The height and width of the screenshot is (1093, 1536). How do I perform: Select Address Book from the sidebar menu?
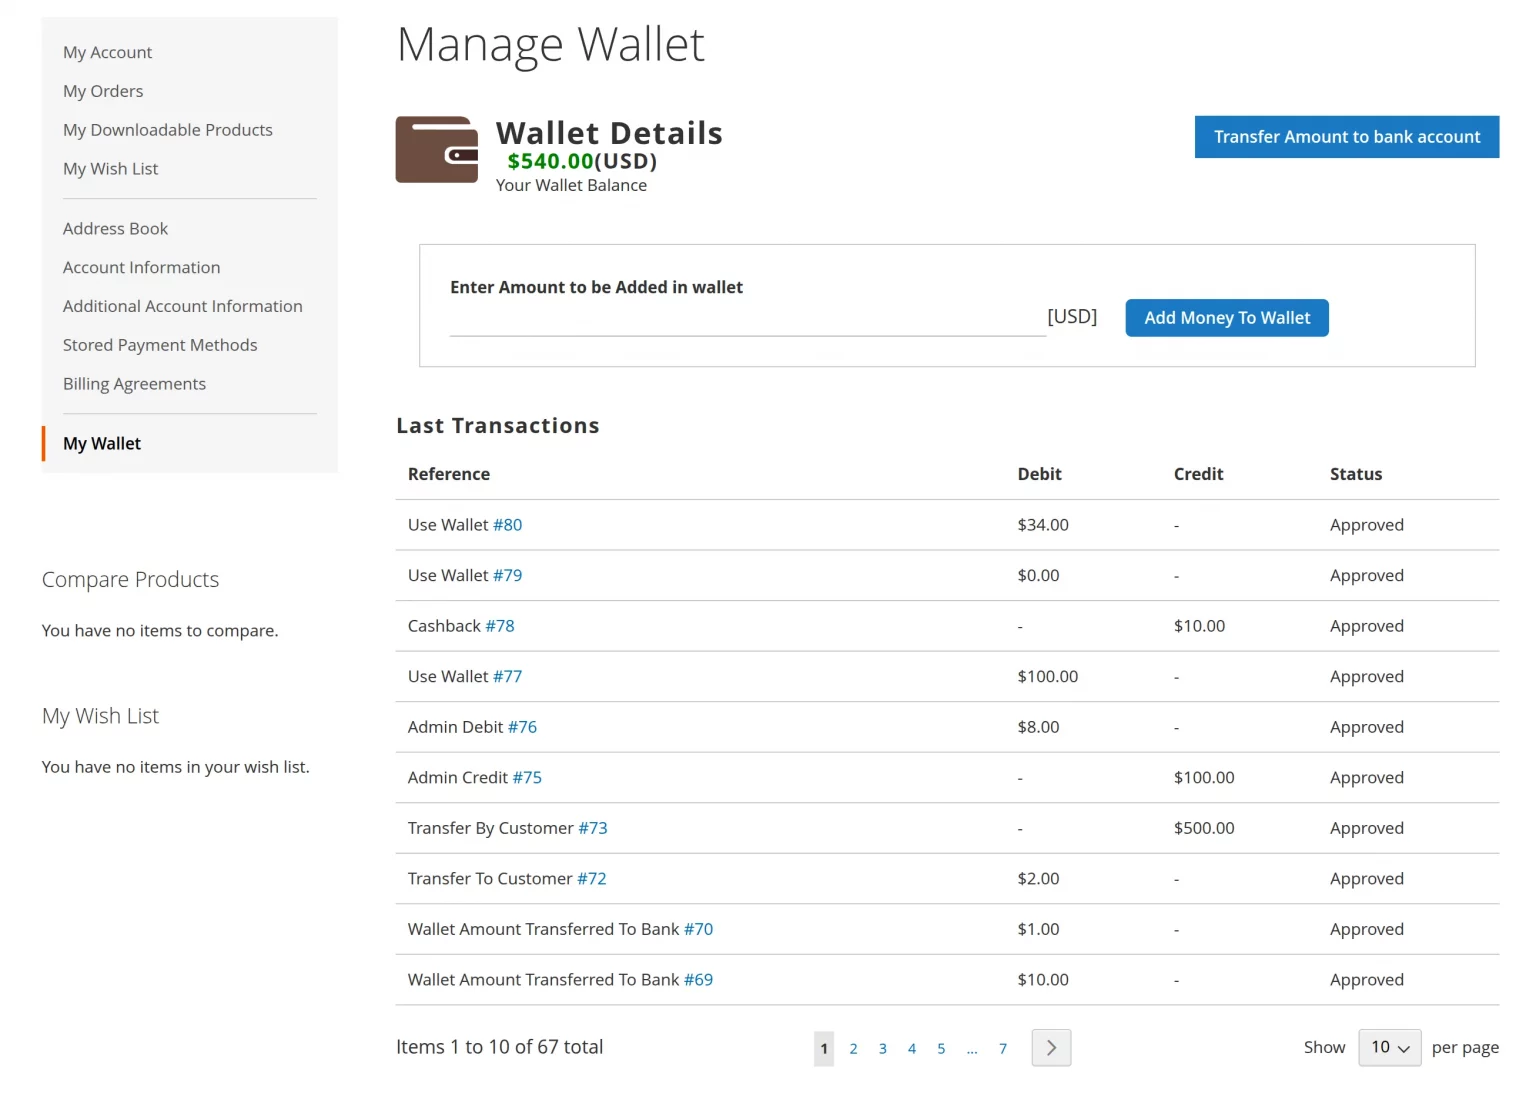(115, 228)
